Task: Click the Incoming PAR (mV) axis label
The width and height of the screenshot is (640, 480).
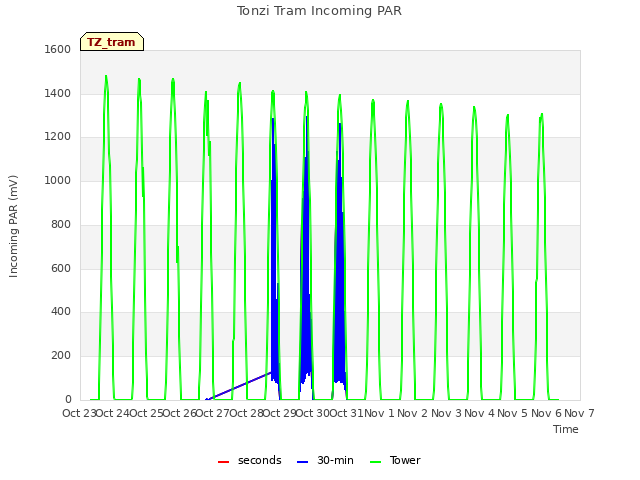Action: tap(13, 227)
